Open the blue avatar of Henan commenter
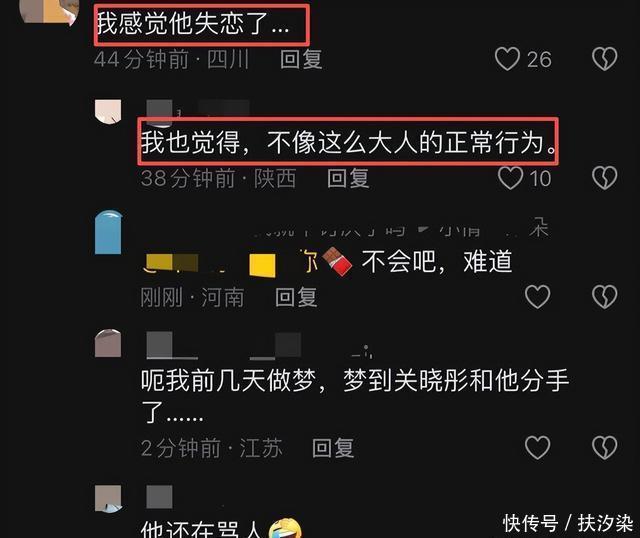 tap(108, 232)
